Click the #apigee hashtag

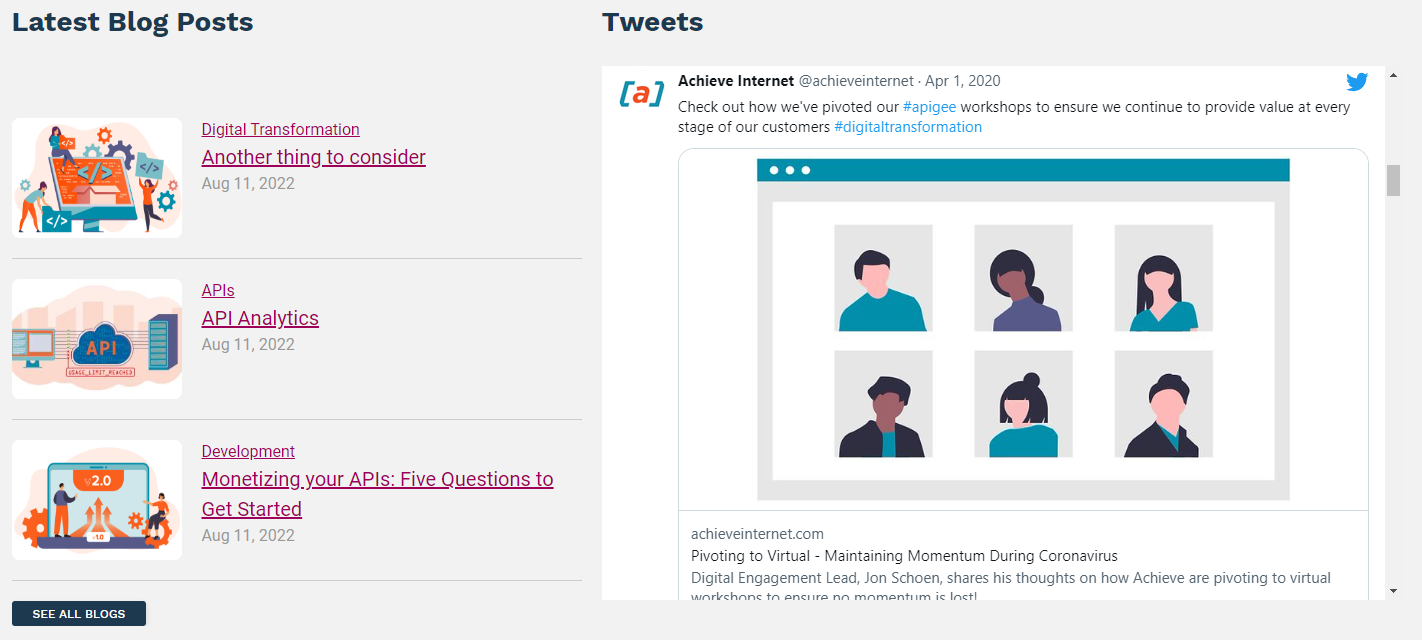coord(929,106)
